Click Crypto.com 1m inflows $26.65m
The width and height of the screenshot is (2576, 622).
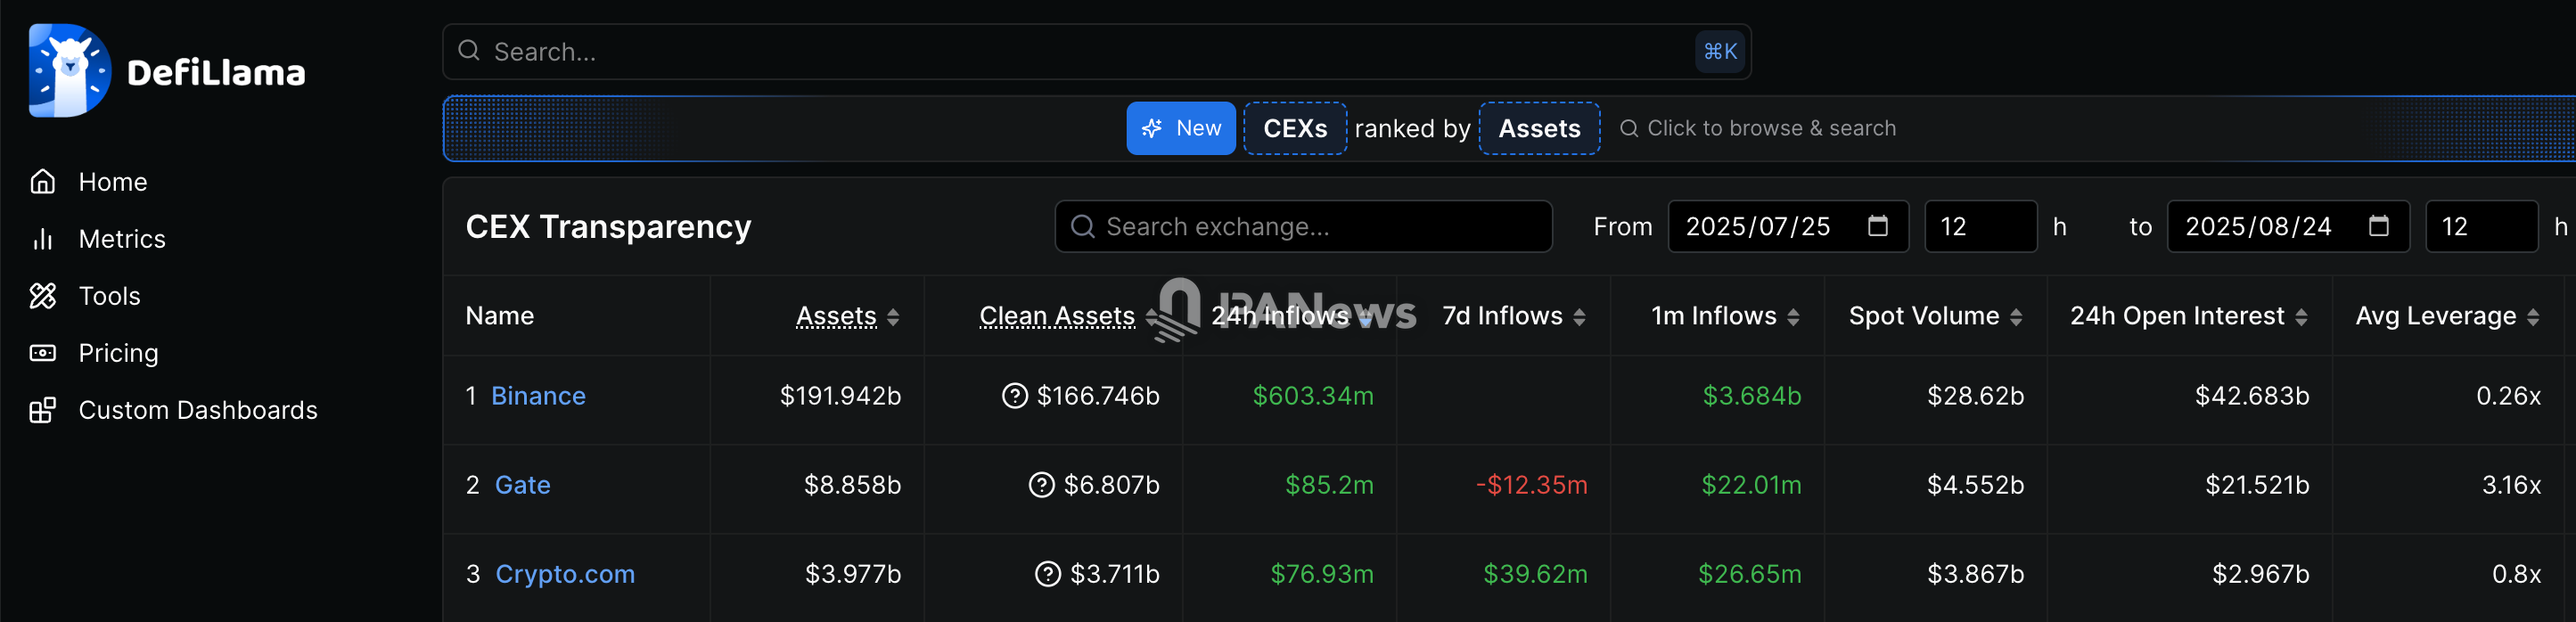(x=1749, y=574)
